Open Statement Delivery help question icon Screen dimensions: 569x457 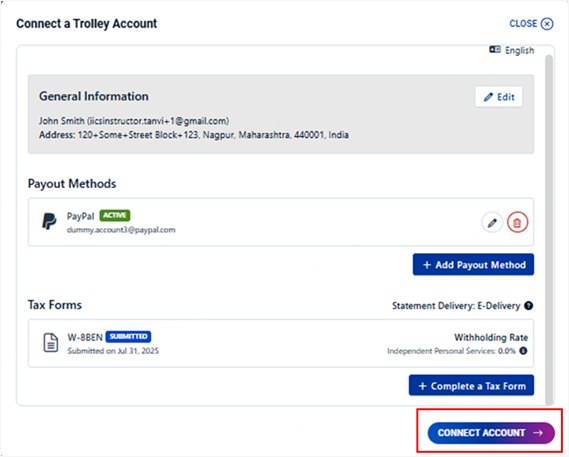528,306
